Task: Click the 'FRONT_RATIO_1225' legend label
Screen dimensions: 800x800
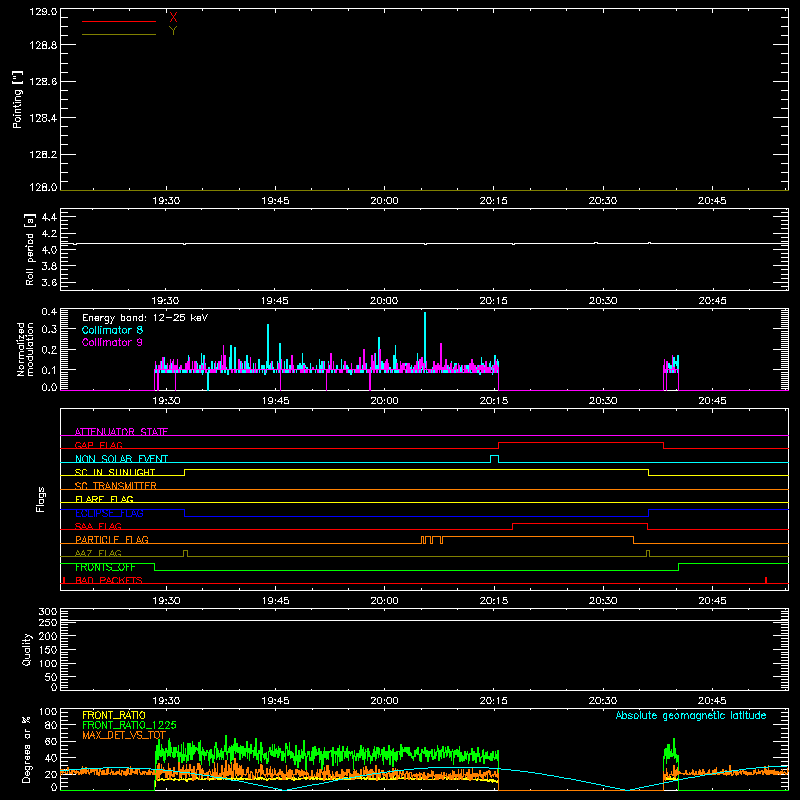Action: pos(129,725)
